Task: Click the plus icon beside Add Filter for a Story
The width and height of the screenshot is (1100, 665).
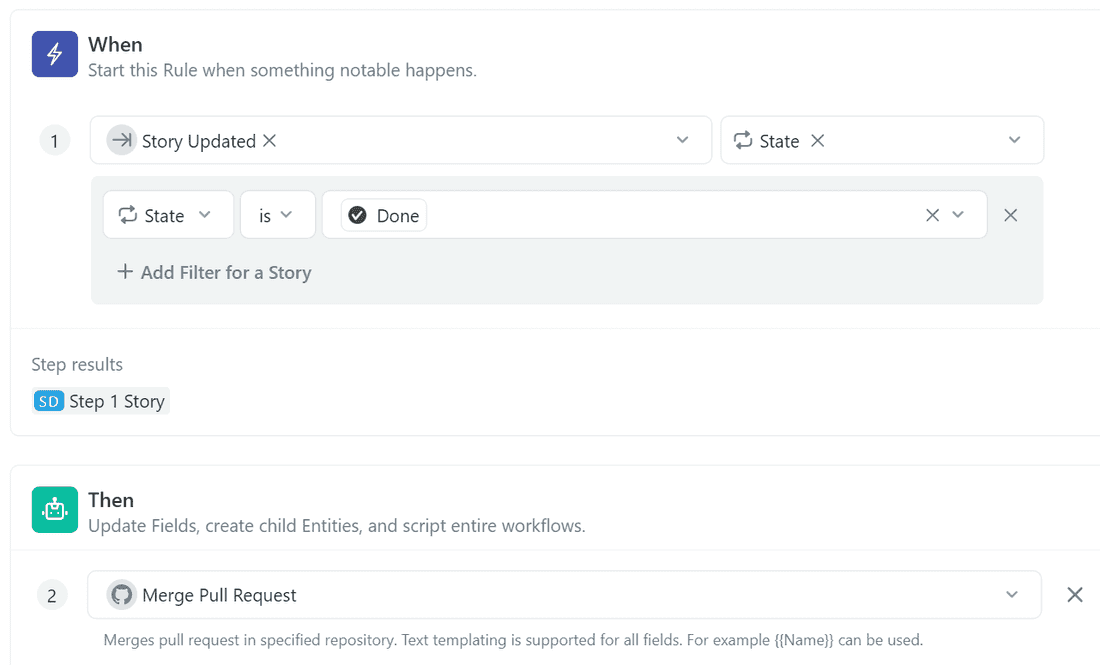Action: [124, 272]
